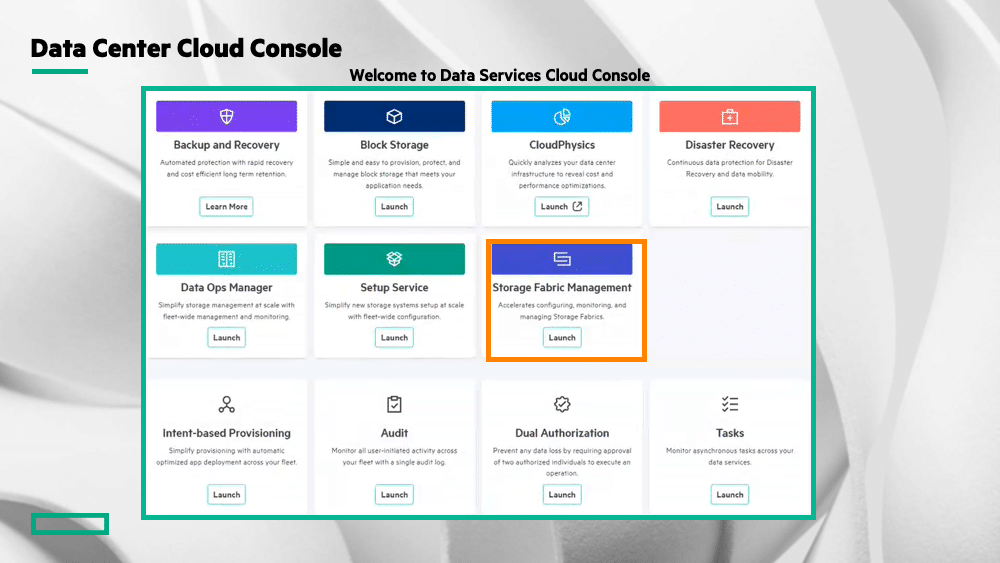This screenshot has height=563, width=1000.
Task: Click the Block Storage description text
Action: point(394,174)
